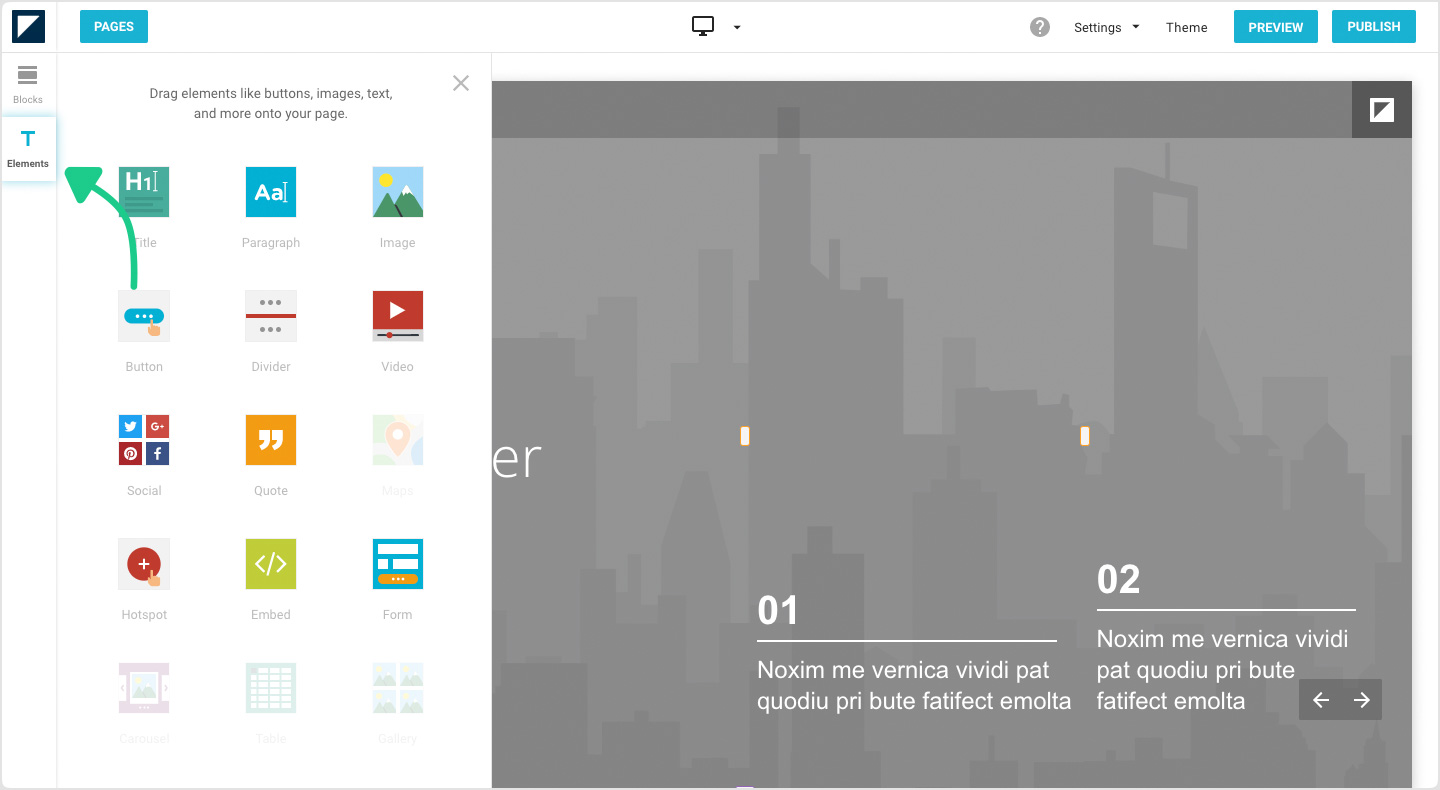Choose the Table element icon
Screen dimensions: 1440x790
point(271,688)
